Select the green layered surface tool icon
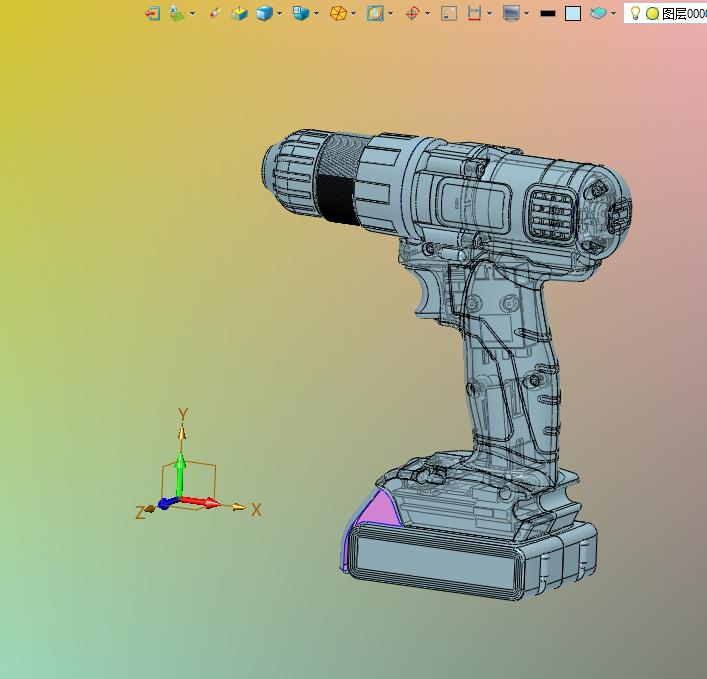The height and width of the screenshot is (679, 707). click(x=177, y=14)
